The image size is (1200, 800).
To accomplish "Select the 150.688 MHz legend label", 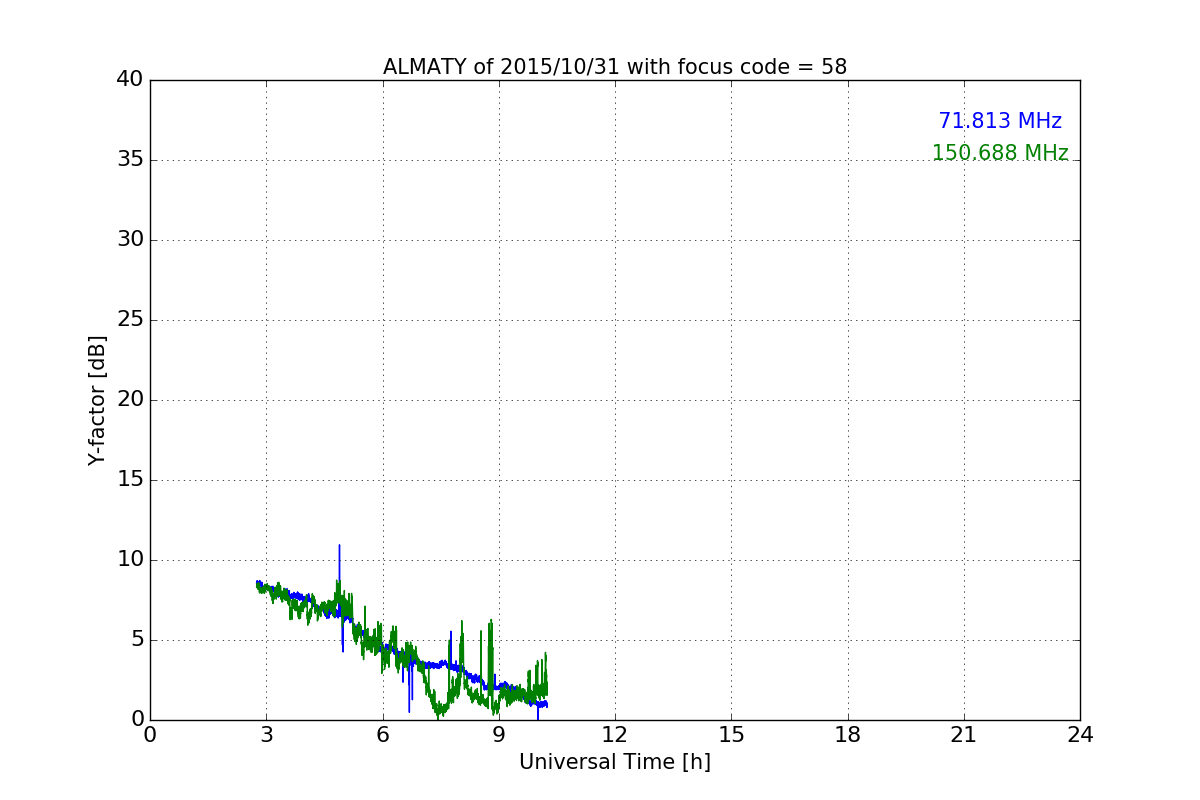I will [x=1000, y=153].
